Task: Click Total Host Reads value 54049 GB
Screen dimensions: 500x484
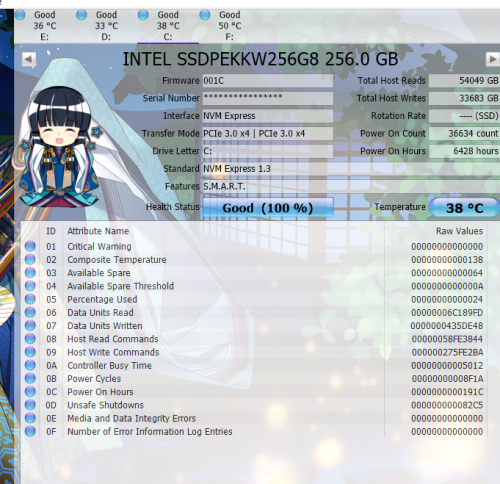Action: [464, 81]
